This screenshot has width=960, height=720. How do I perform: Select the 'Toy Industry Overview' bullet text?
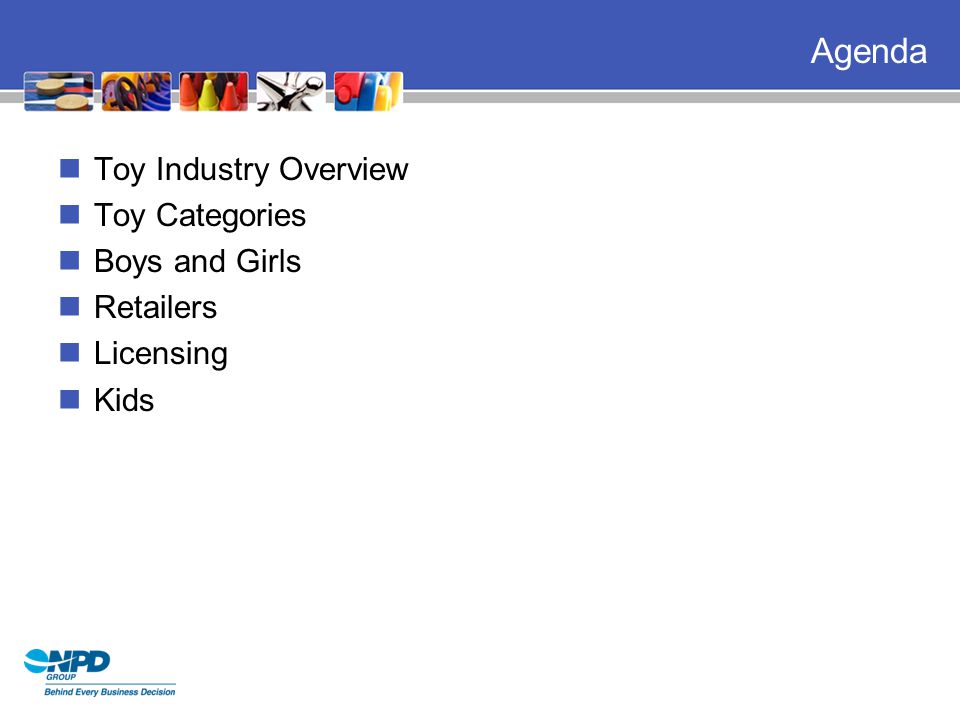point(251,170)
